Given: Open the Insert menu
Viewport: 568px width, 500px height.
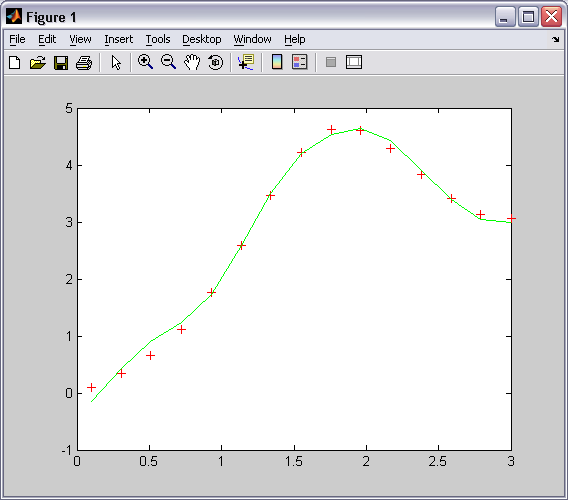Looking at the screenshot, I should [x=118, y=39].
